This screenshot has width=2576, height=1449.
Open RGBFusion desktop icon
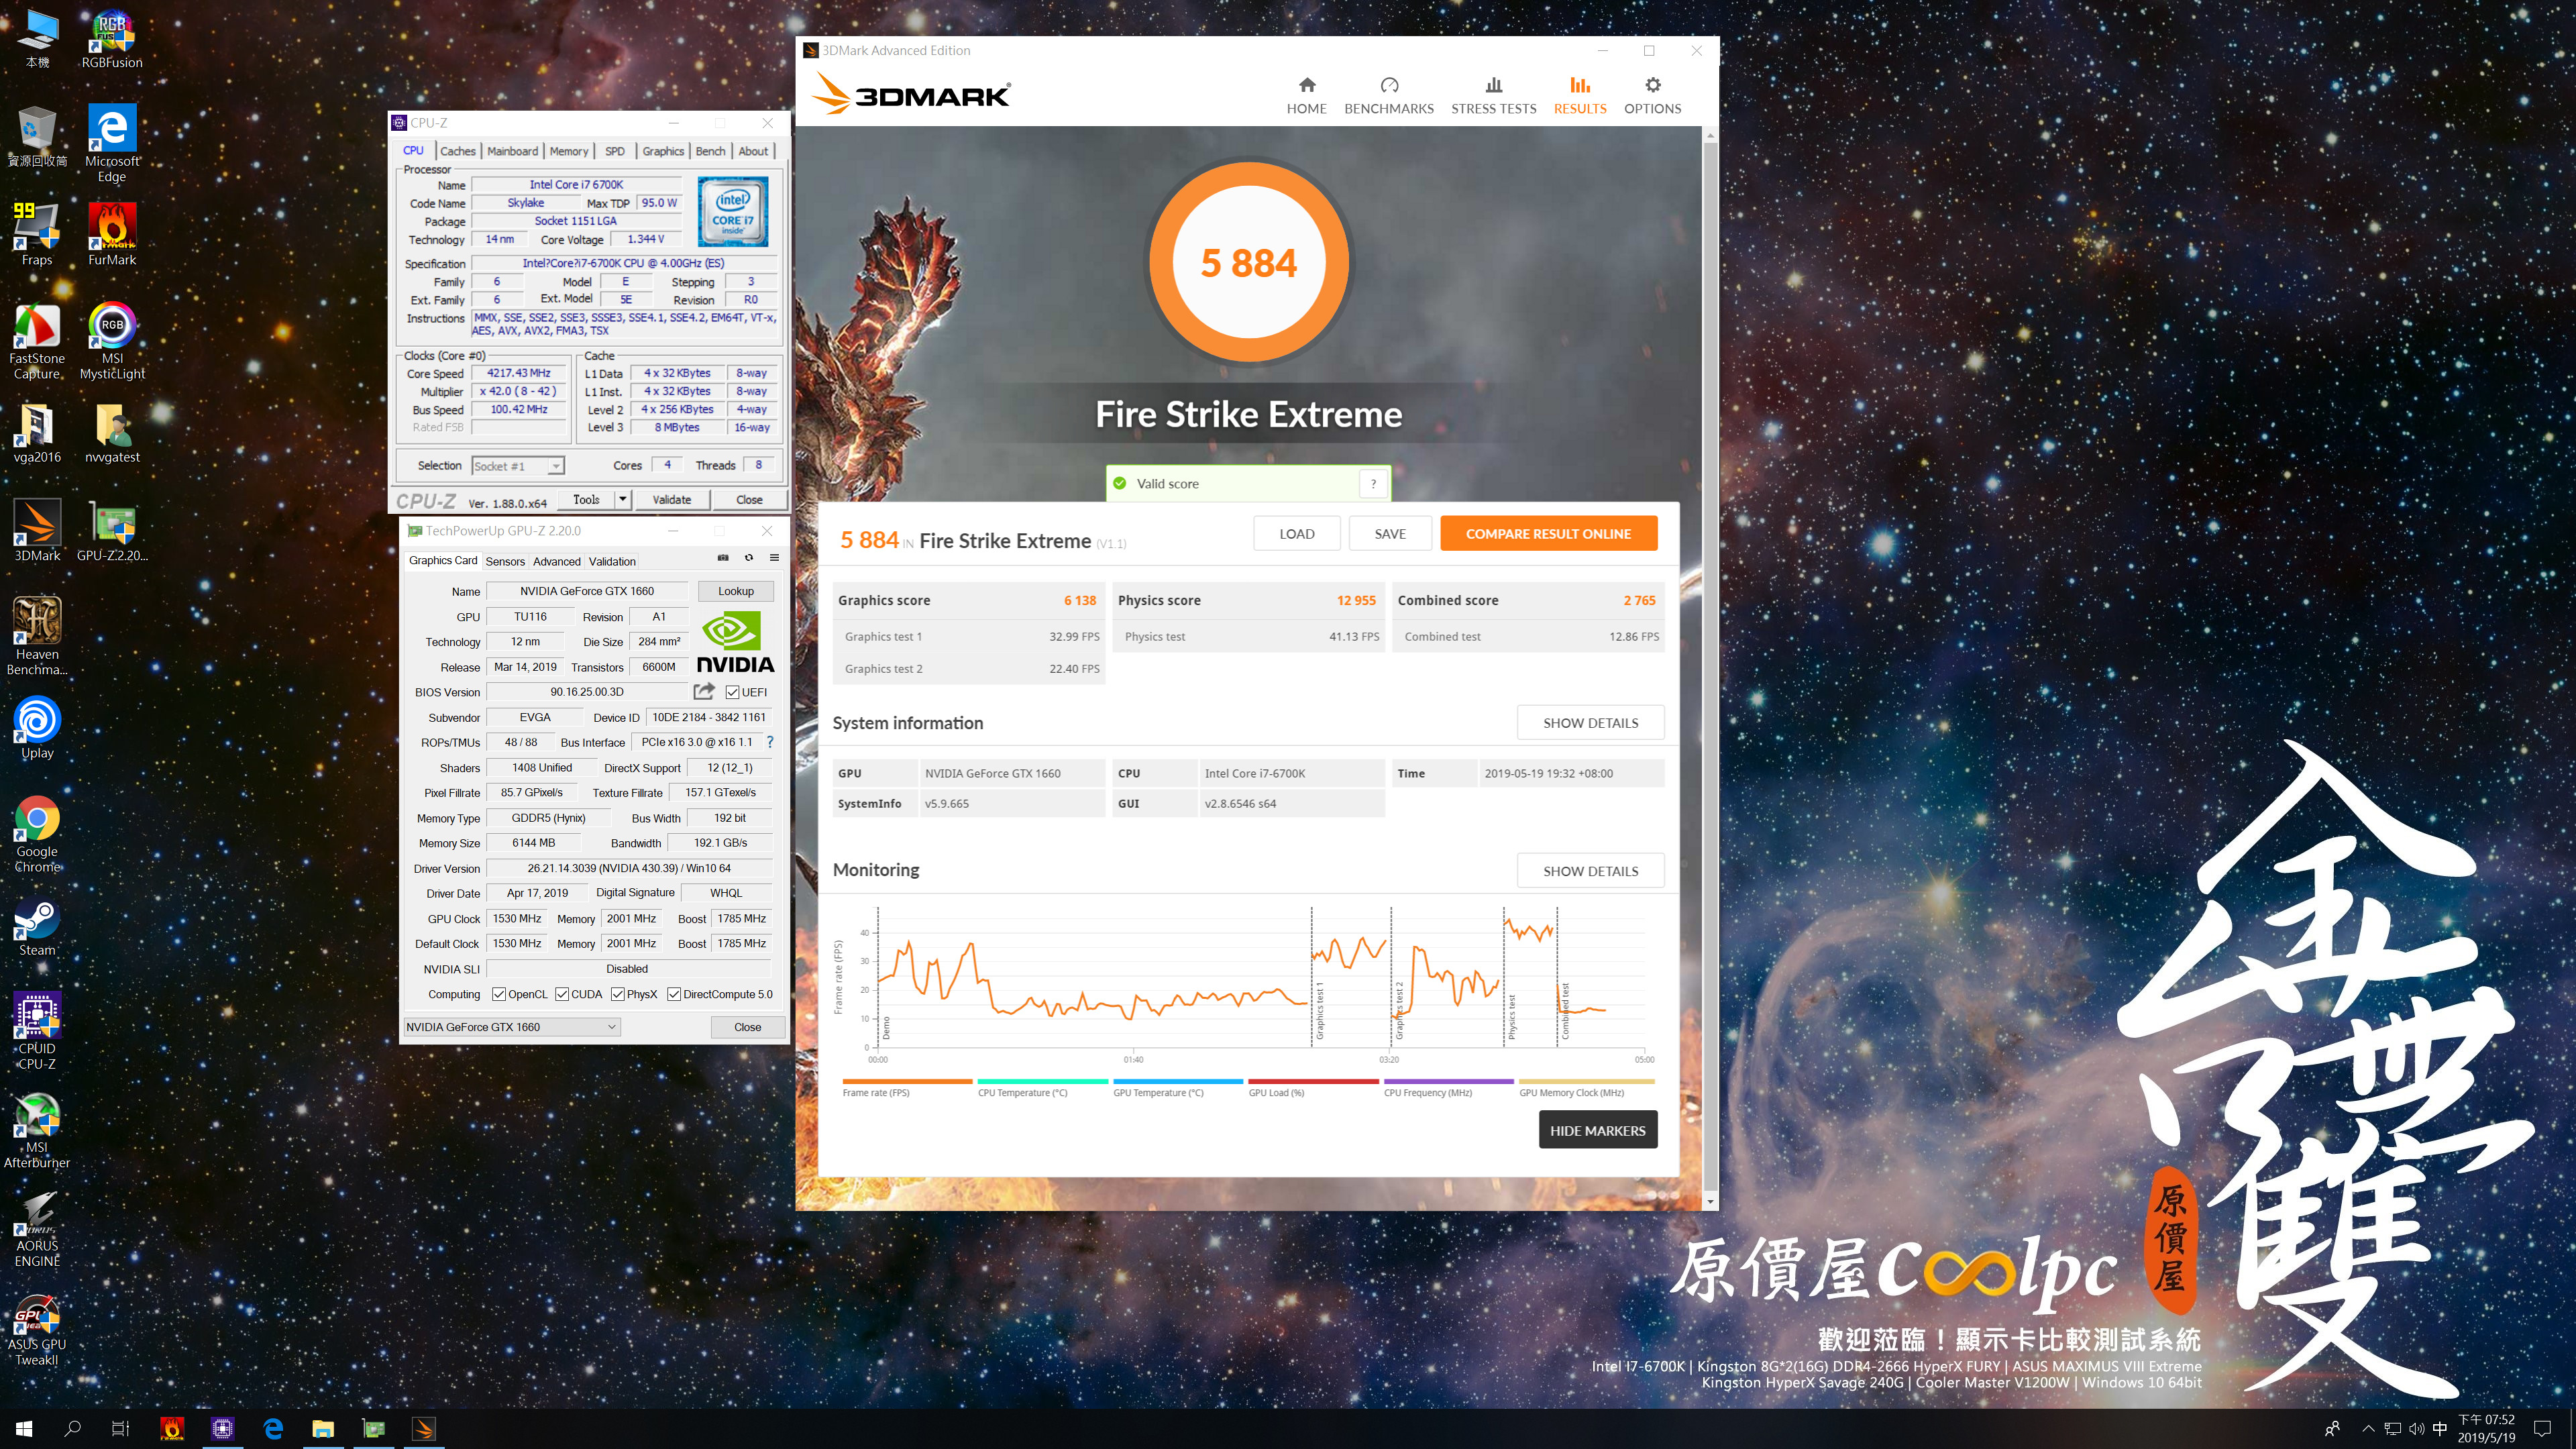[x=112, y=40]
